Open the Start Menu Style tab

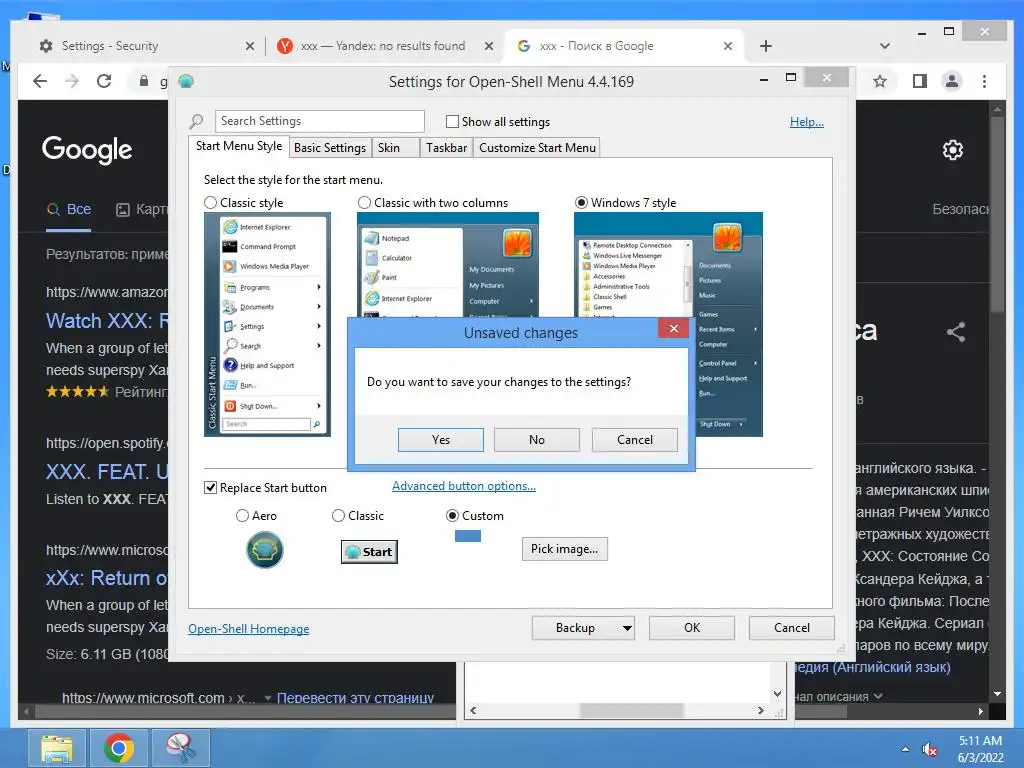239,146
